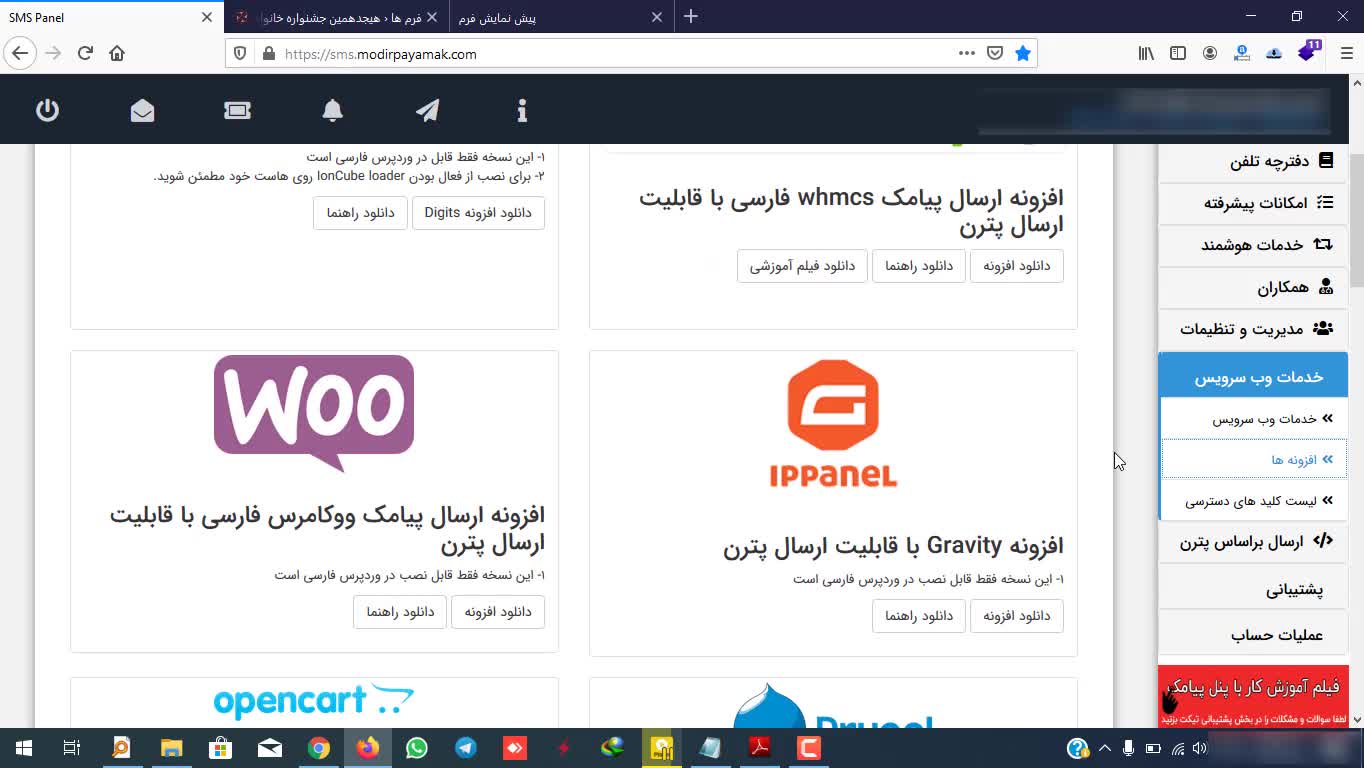Click the URL address bar field
The height and width of the screenshot is (768, 1364).
click(600, 54)
